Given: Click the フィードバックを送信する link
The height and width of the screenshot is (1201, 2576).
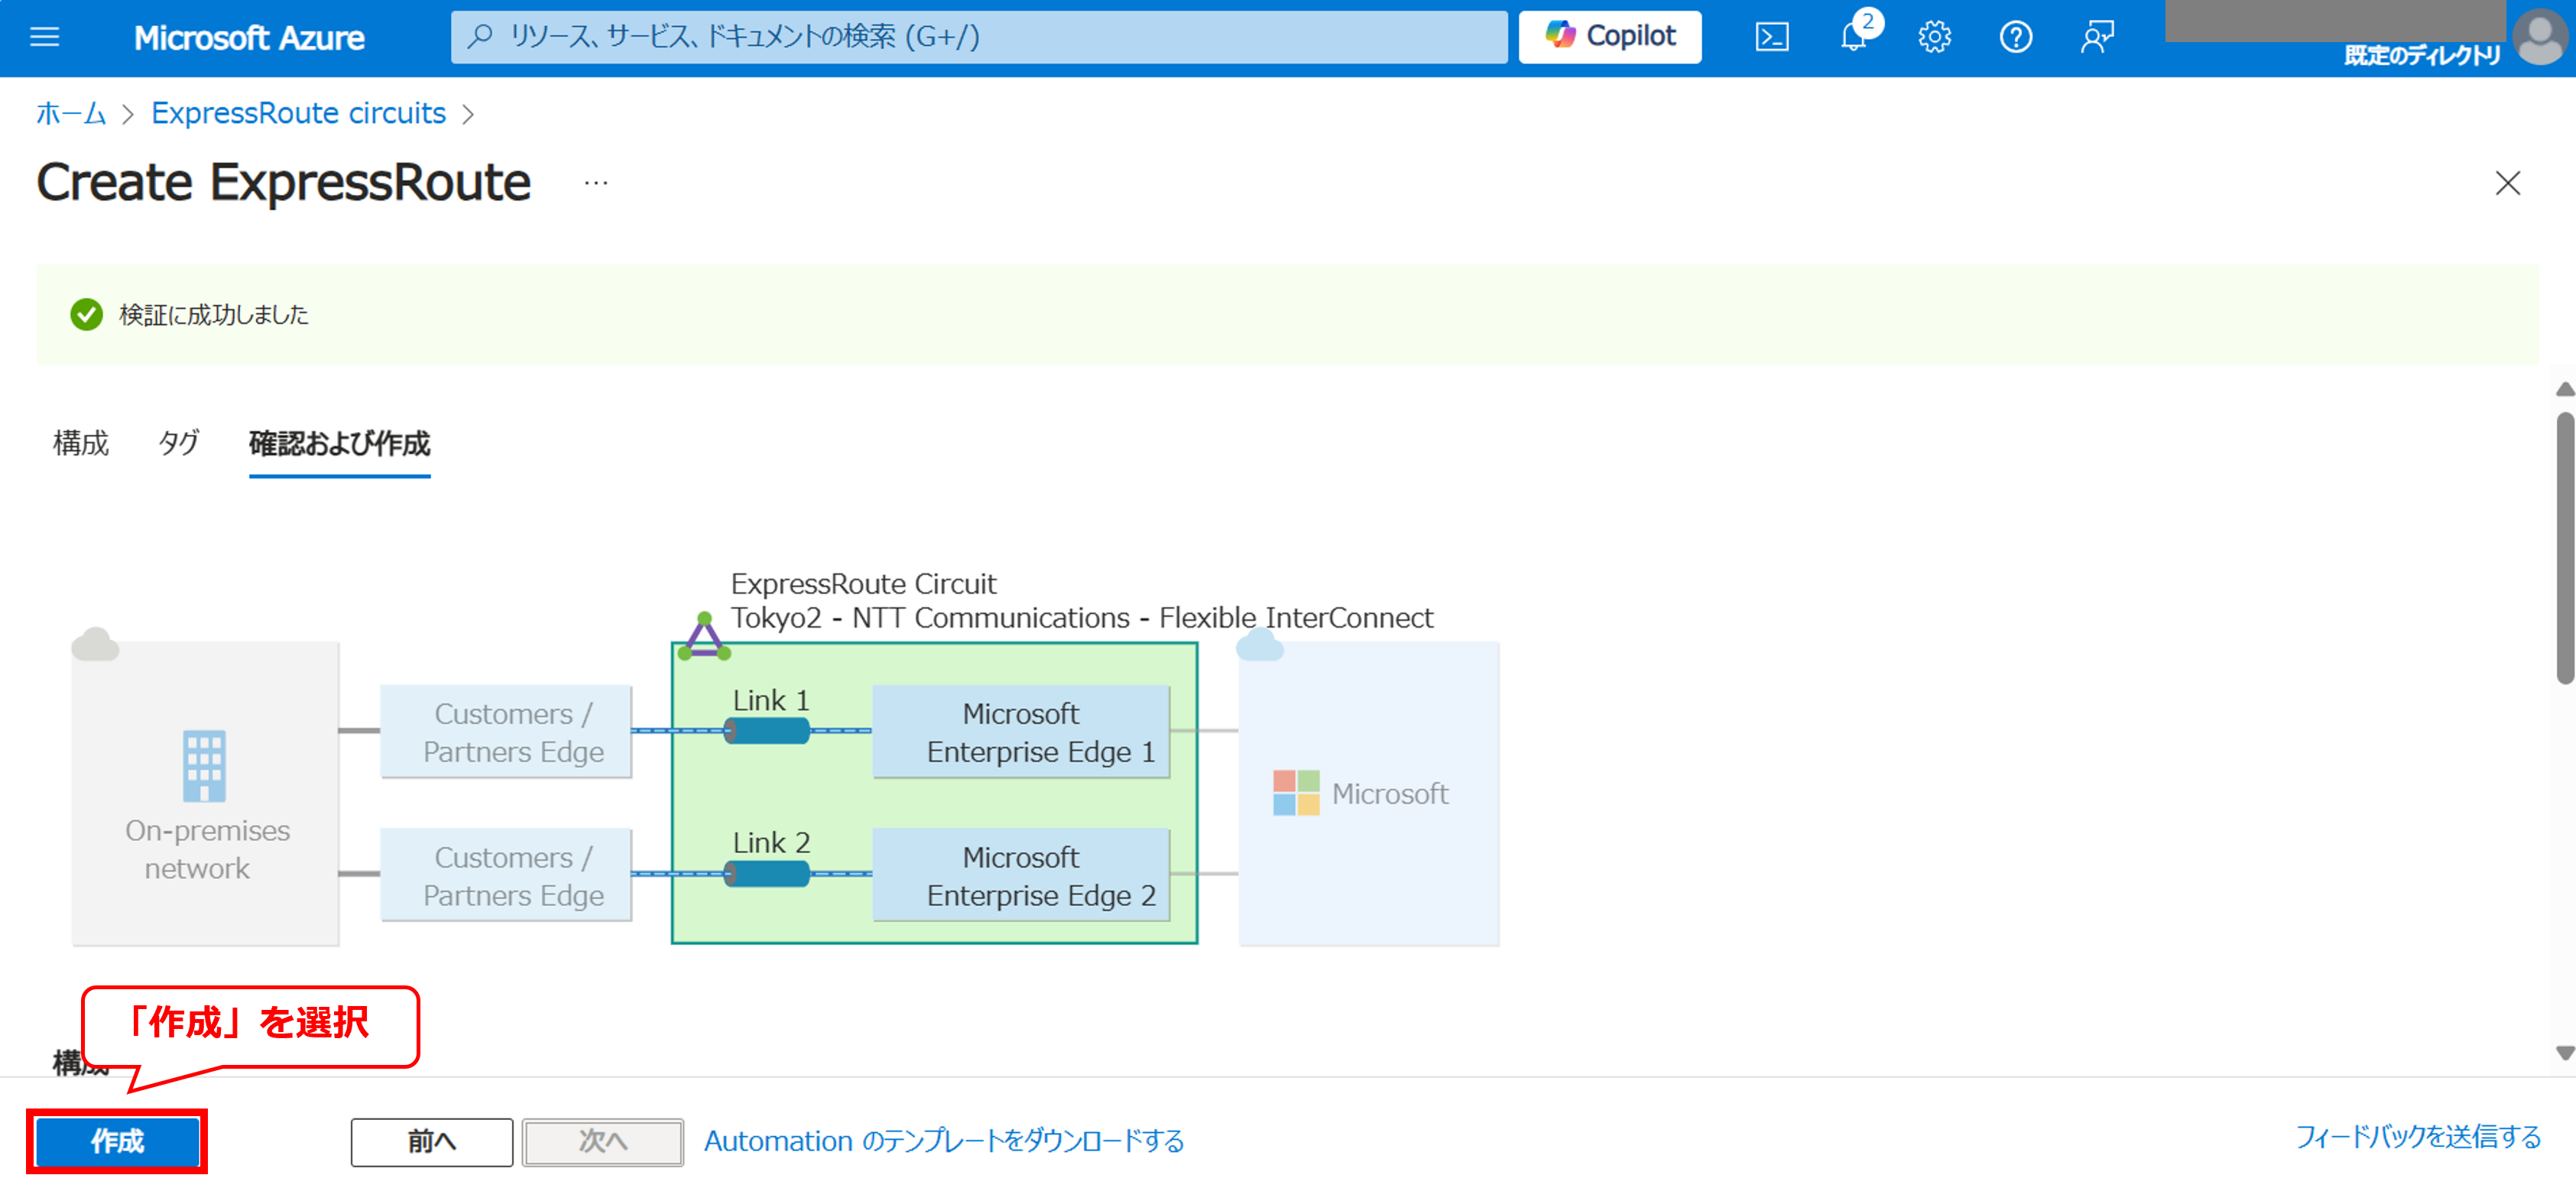Looking at the screenshot, I should coord(2417,1137).
